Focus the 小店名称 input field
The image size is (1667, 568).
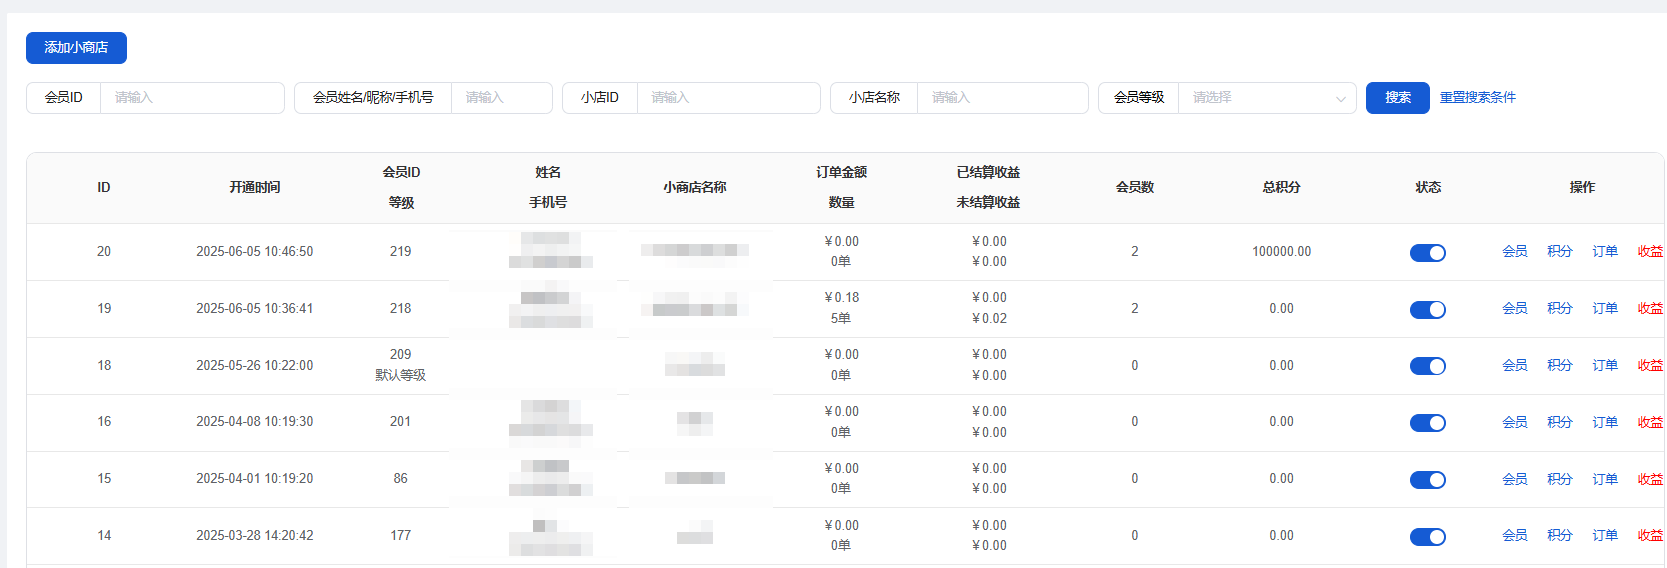(1001, 98)
